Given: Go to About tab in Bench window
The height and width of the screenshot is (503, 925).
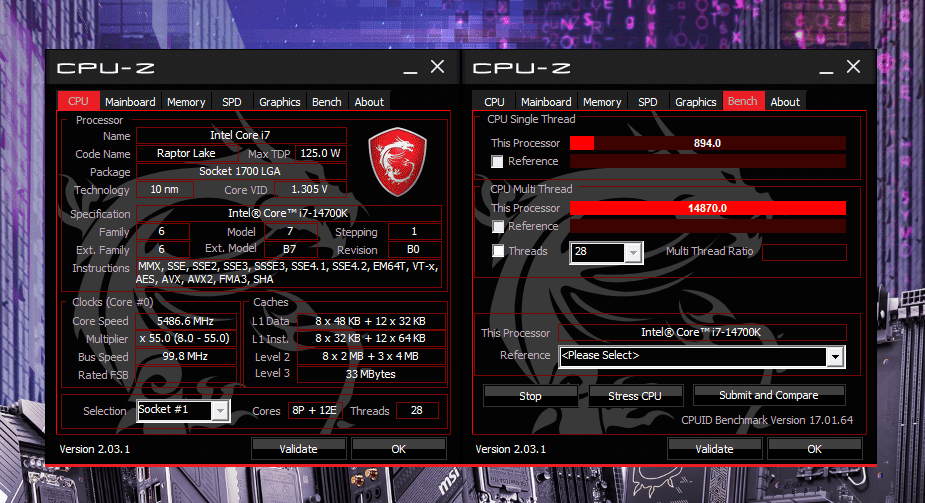Looking at the screenshot, I should coord(785,102).
